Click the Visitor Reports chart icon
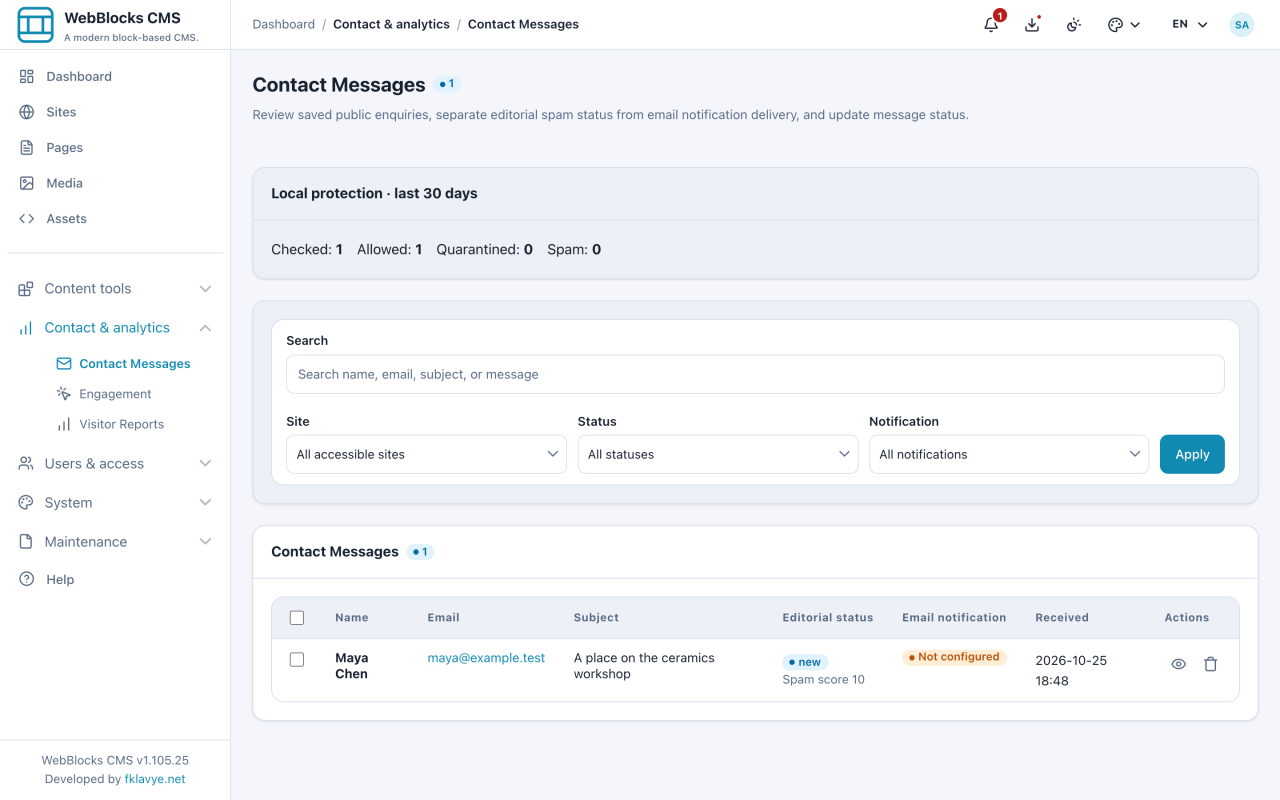Viewport: 1280px width, 800px height. coord(64,424)
